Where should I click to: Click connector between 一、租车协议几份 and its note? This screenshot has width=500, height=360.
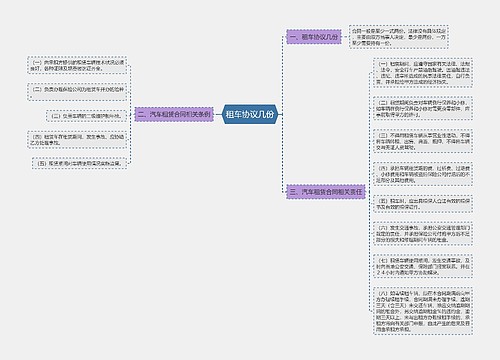click(x=345, y=37)
